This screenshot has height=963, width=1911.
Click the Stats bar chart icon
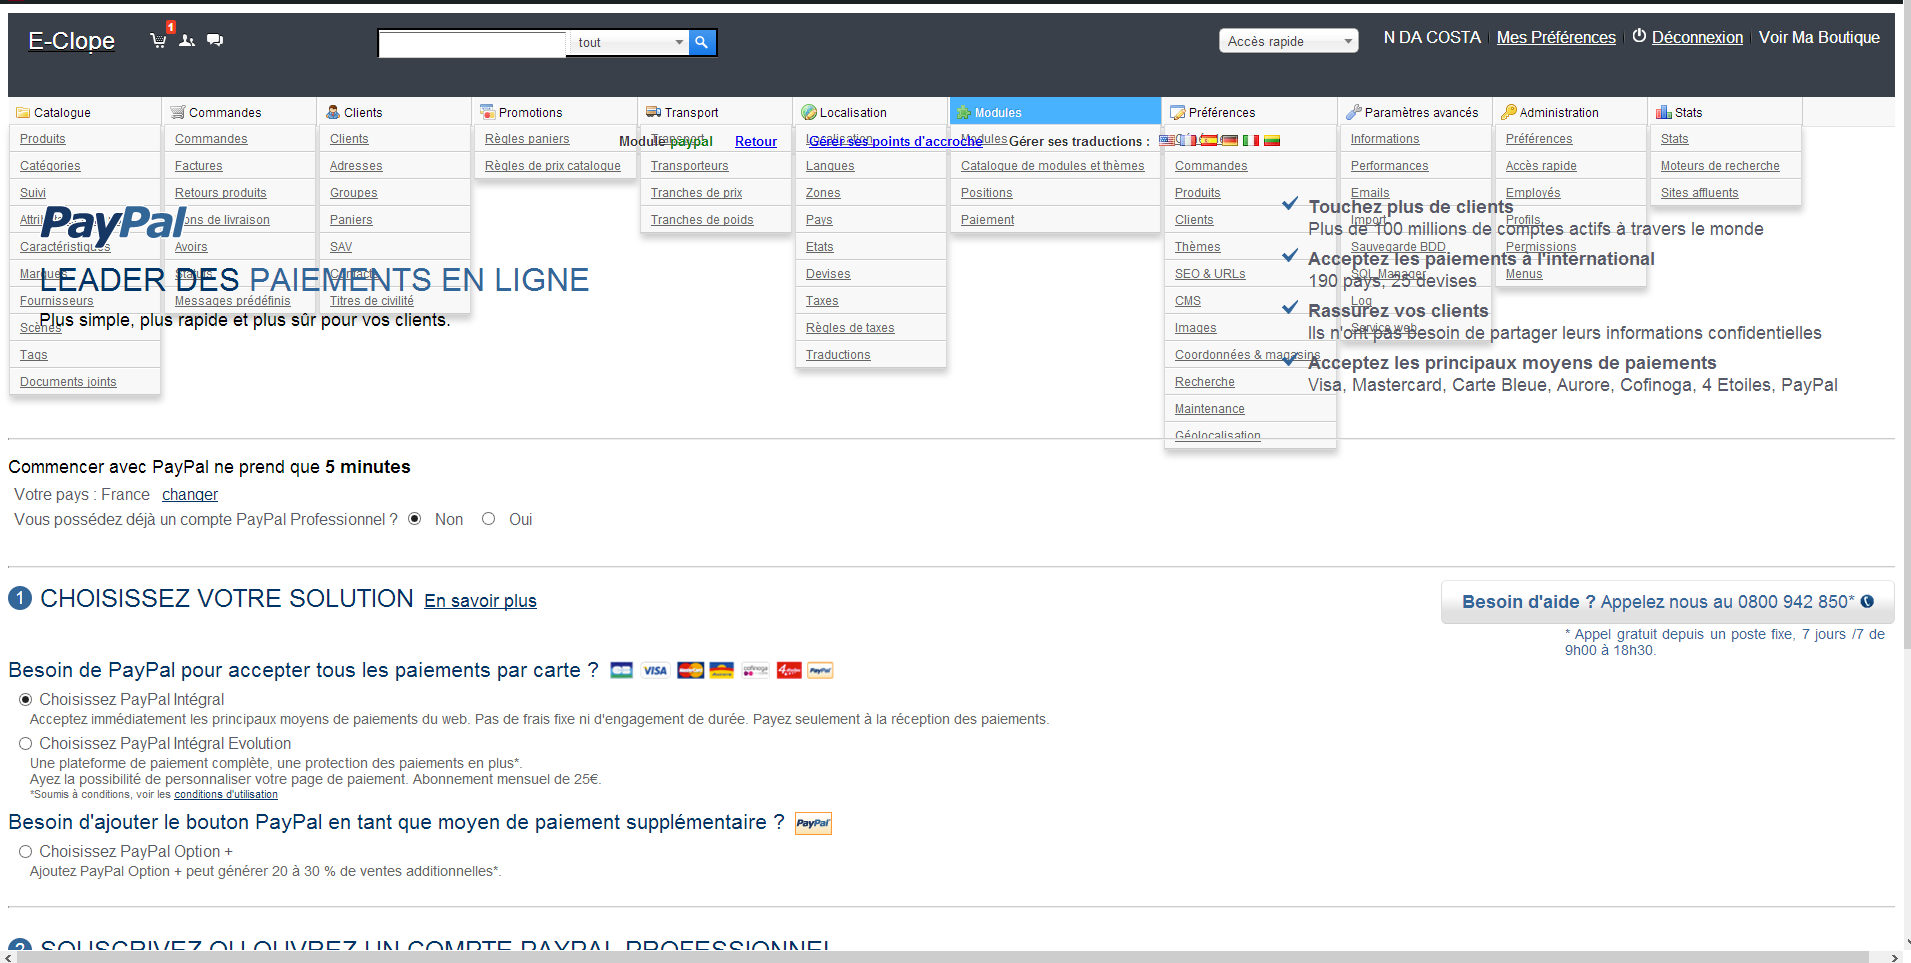1664,112
